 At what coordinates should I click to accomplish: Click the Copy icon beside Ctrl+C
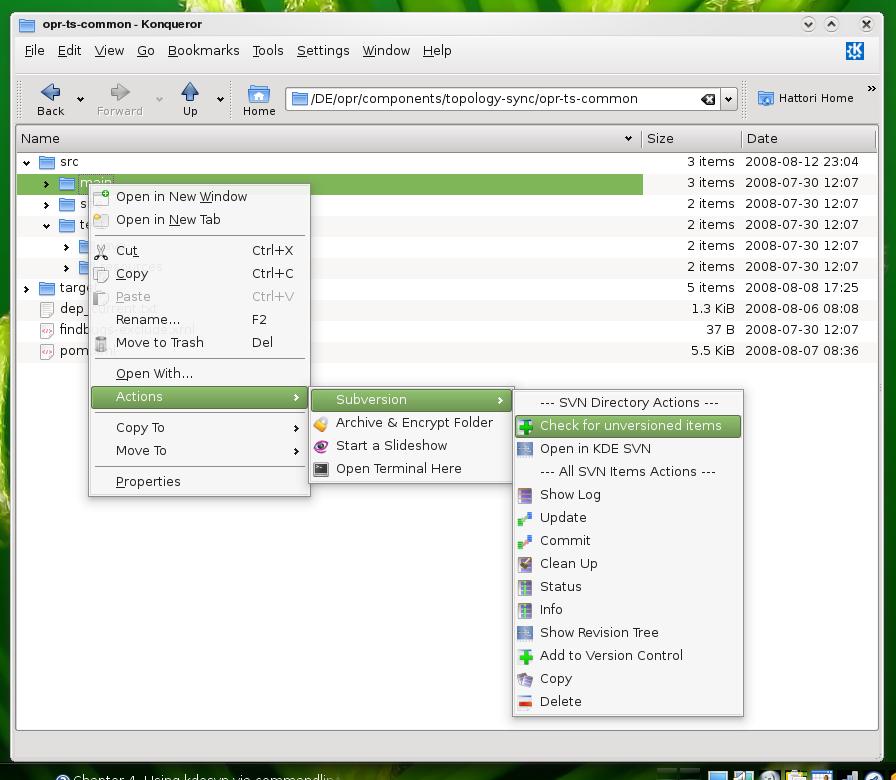tap(101, 274)
